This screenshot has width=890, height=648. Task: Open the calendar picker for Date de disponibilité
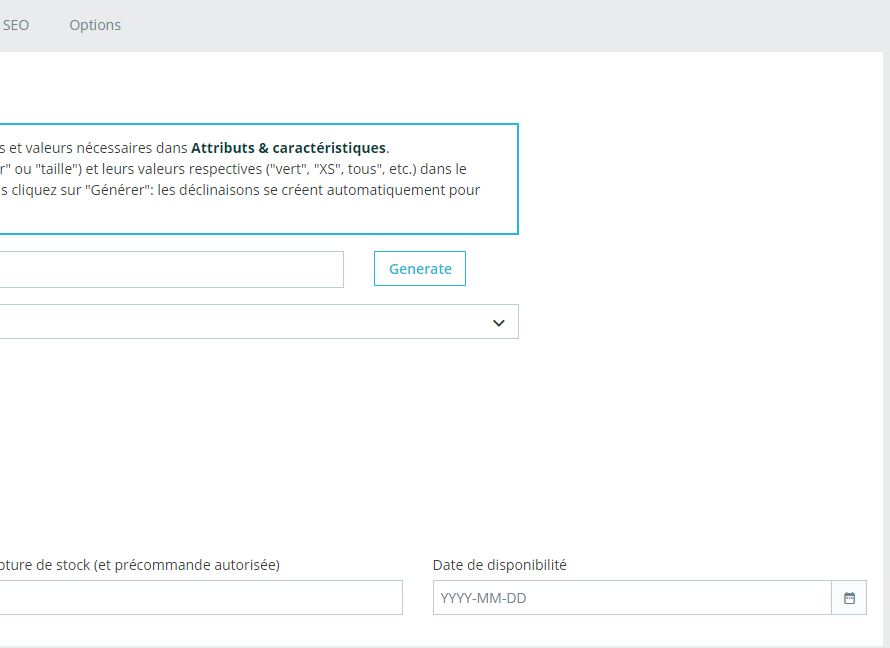pyautogui.click(x=849, y=597)
